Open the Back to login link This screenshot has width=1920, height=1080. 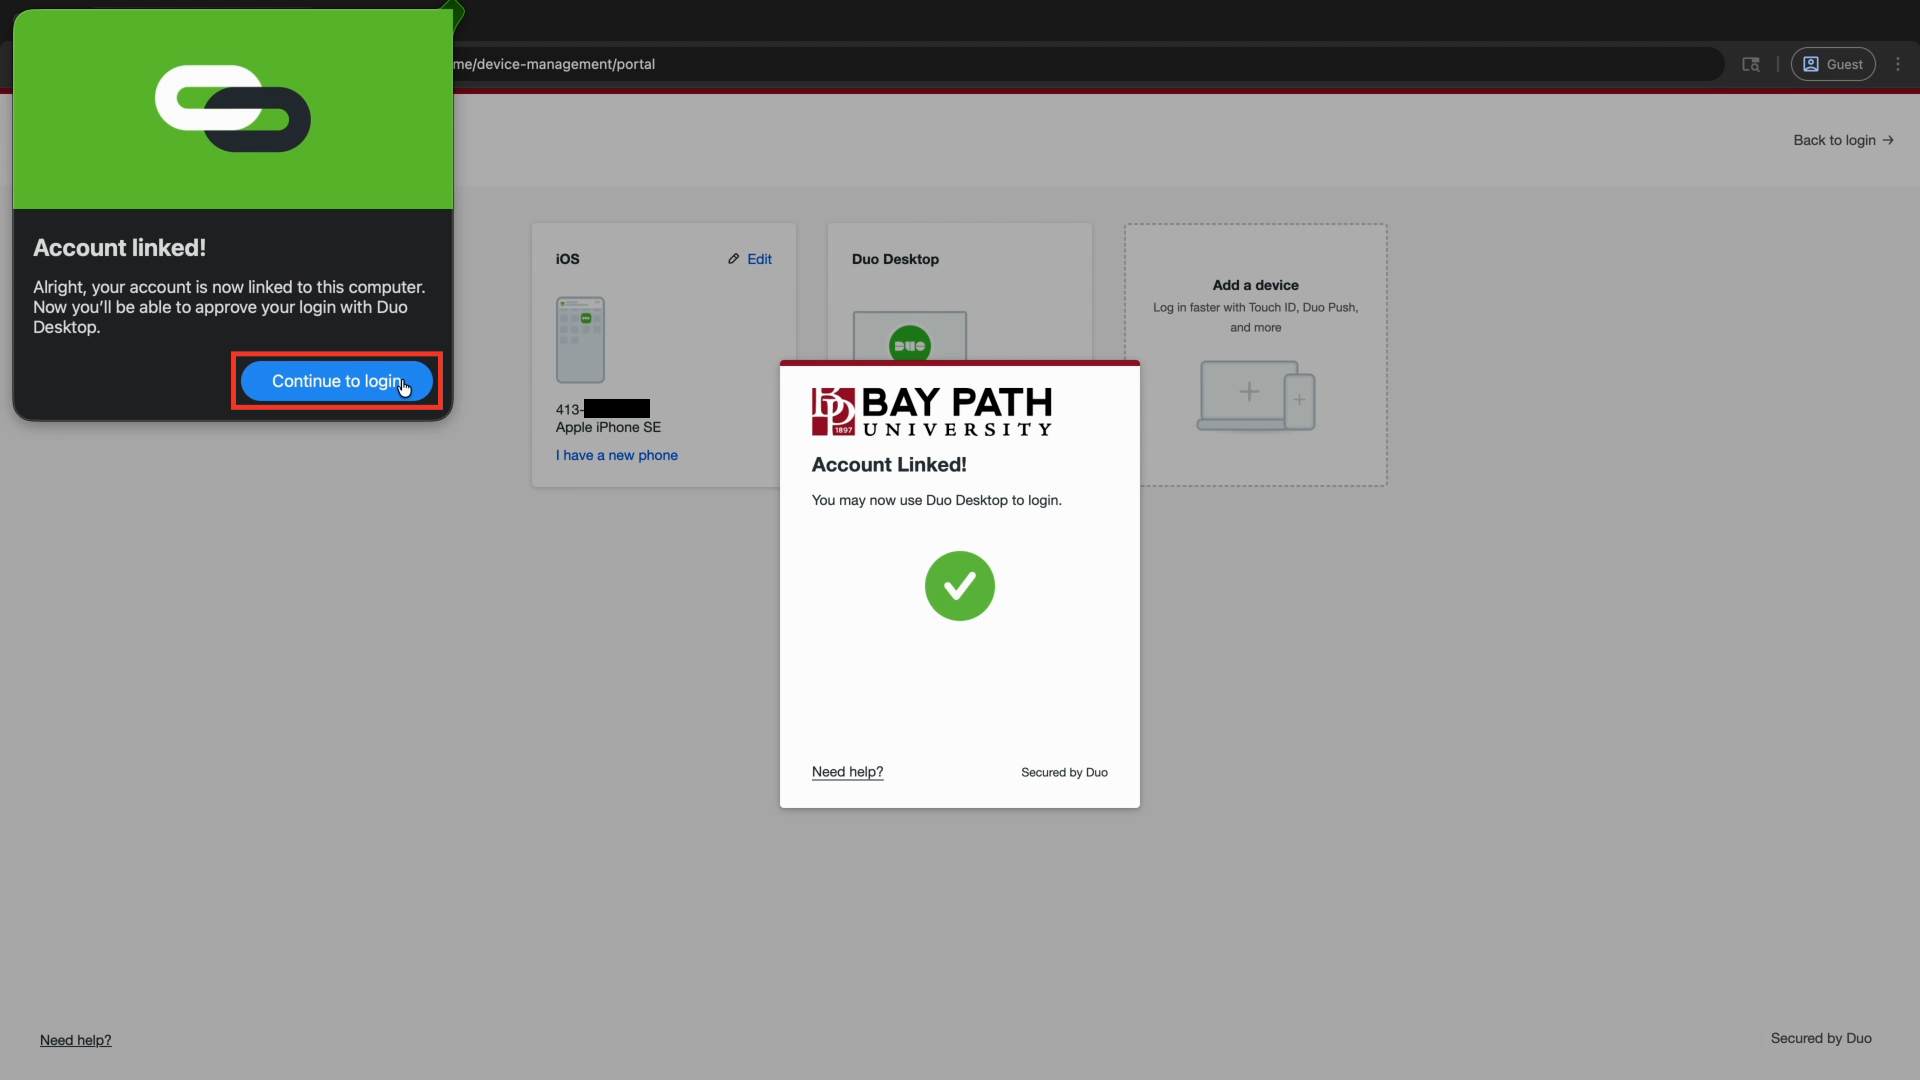(1843, 140)
